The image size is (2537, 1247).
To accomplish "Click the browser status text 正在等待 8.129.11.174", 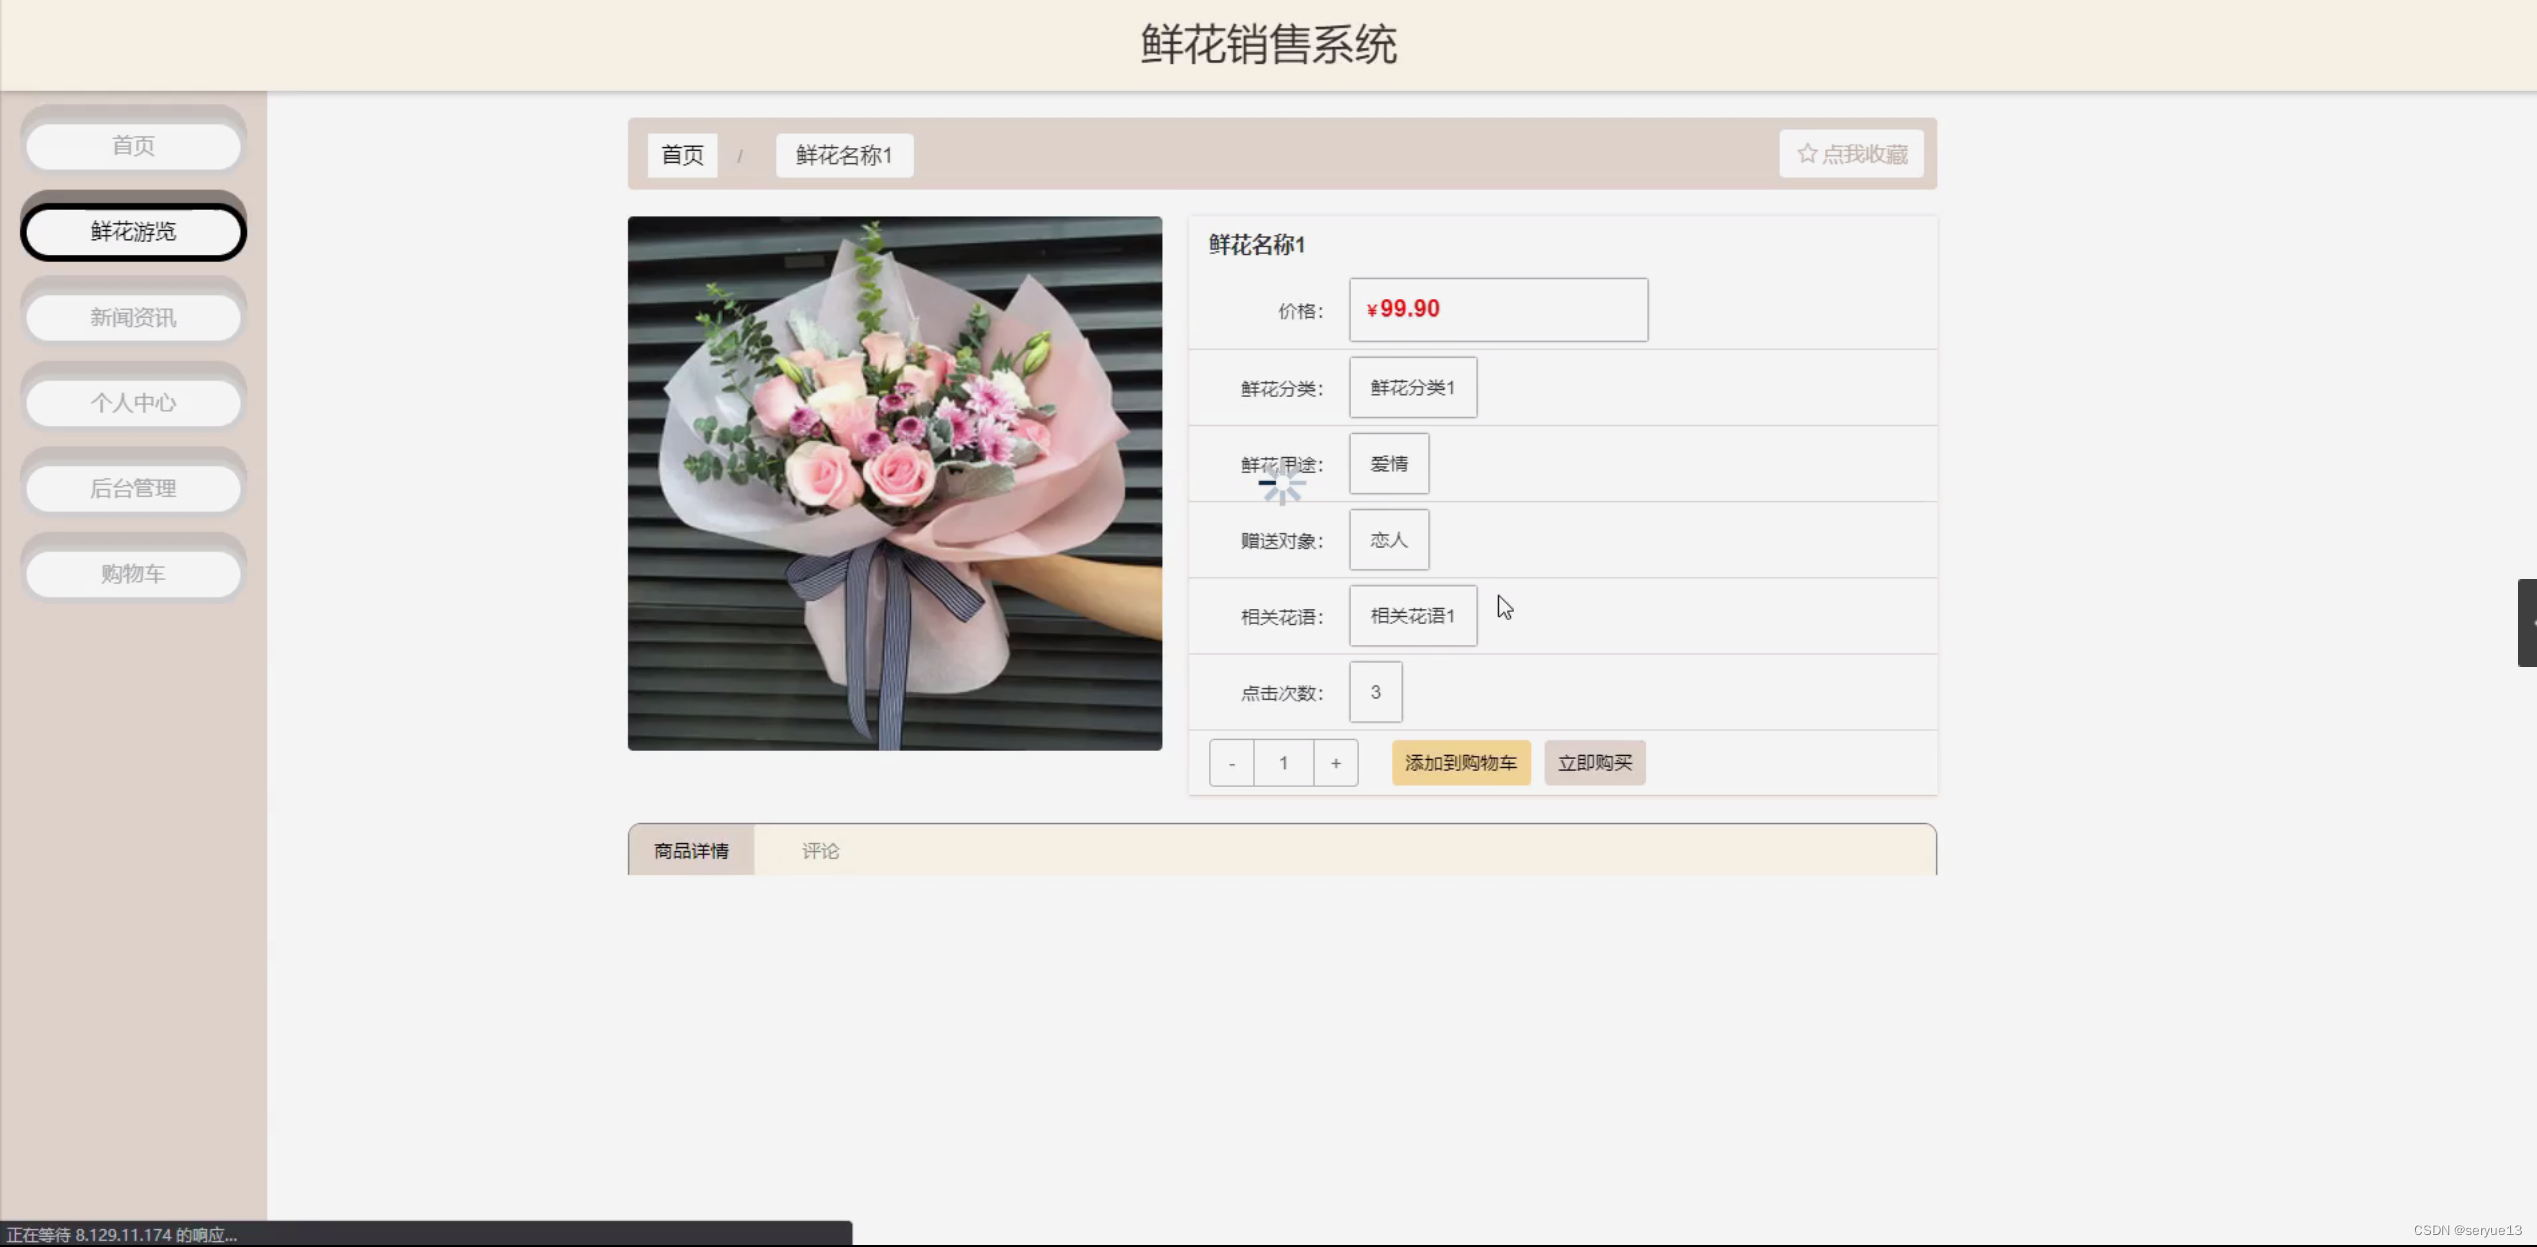I will click(x=122, y=1235).
